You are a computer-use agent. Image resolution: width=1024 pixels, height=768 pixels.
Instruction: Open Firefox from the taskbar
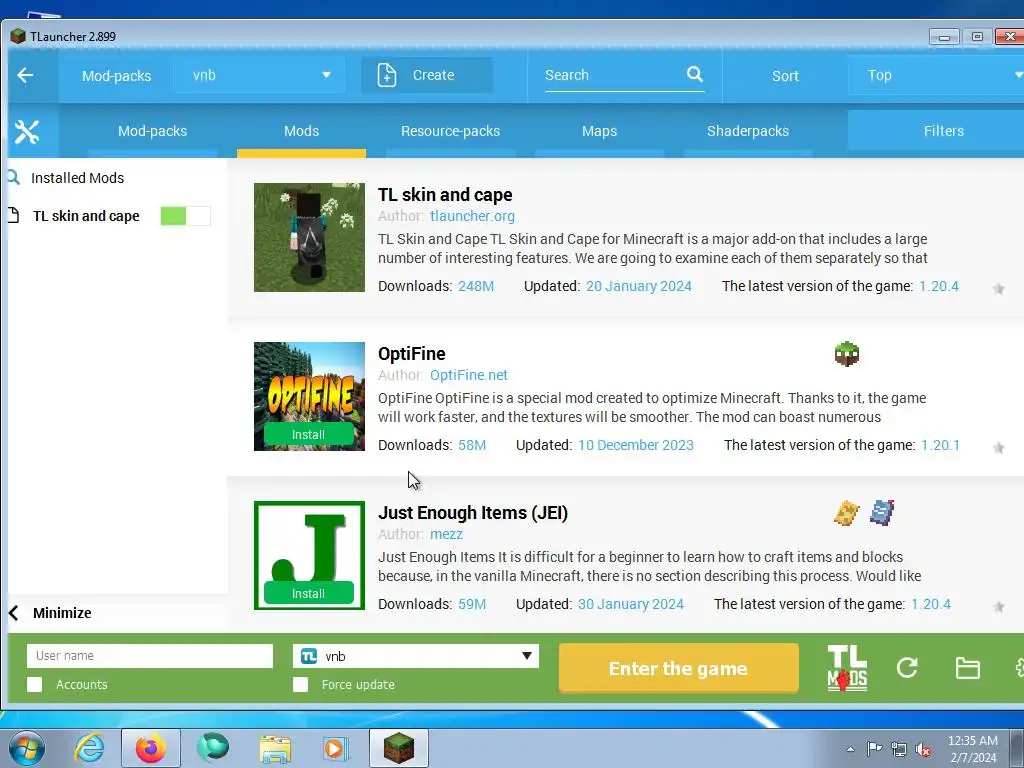point(151,748)
